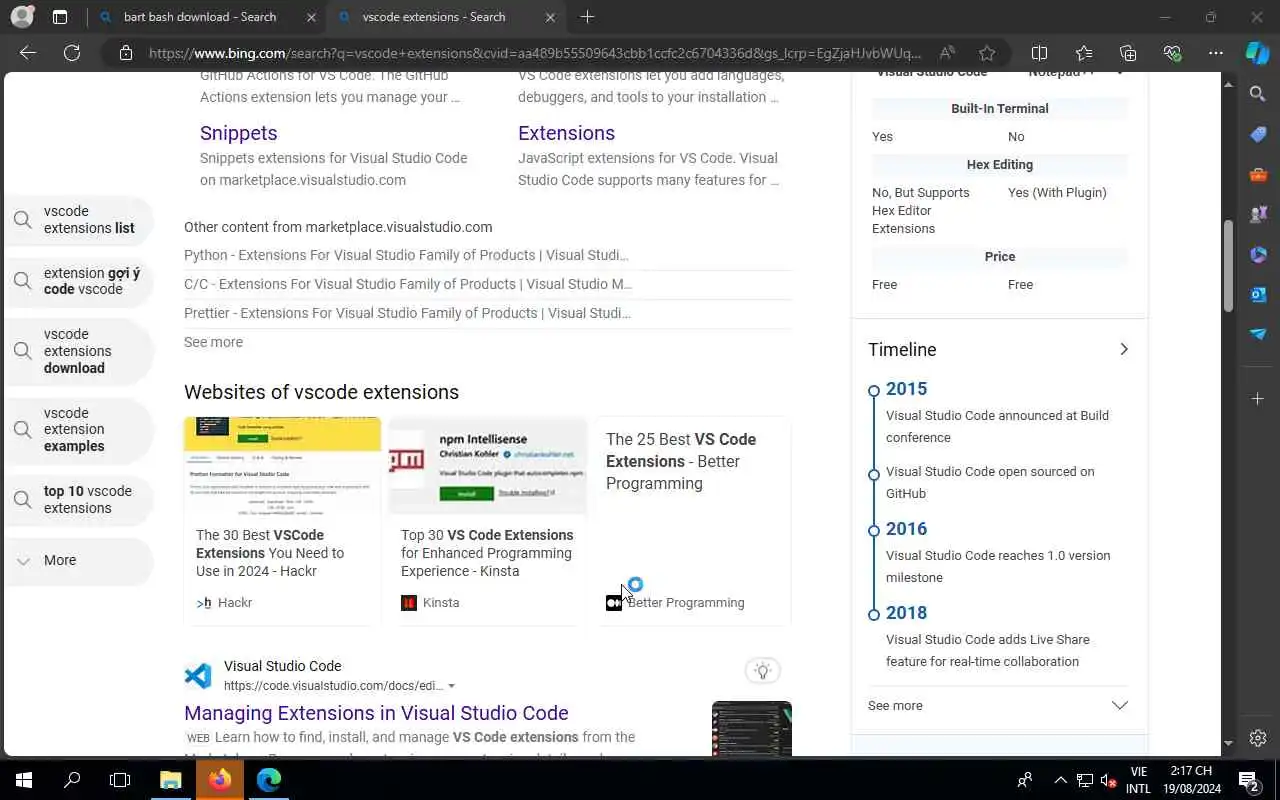Viewport: 1280px width, 800px height.
Task: Open Extensions marketplace link
Action: tap(566, 133)
